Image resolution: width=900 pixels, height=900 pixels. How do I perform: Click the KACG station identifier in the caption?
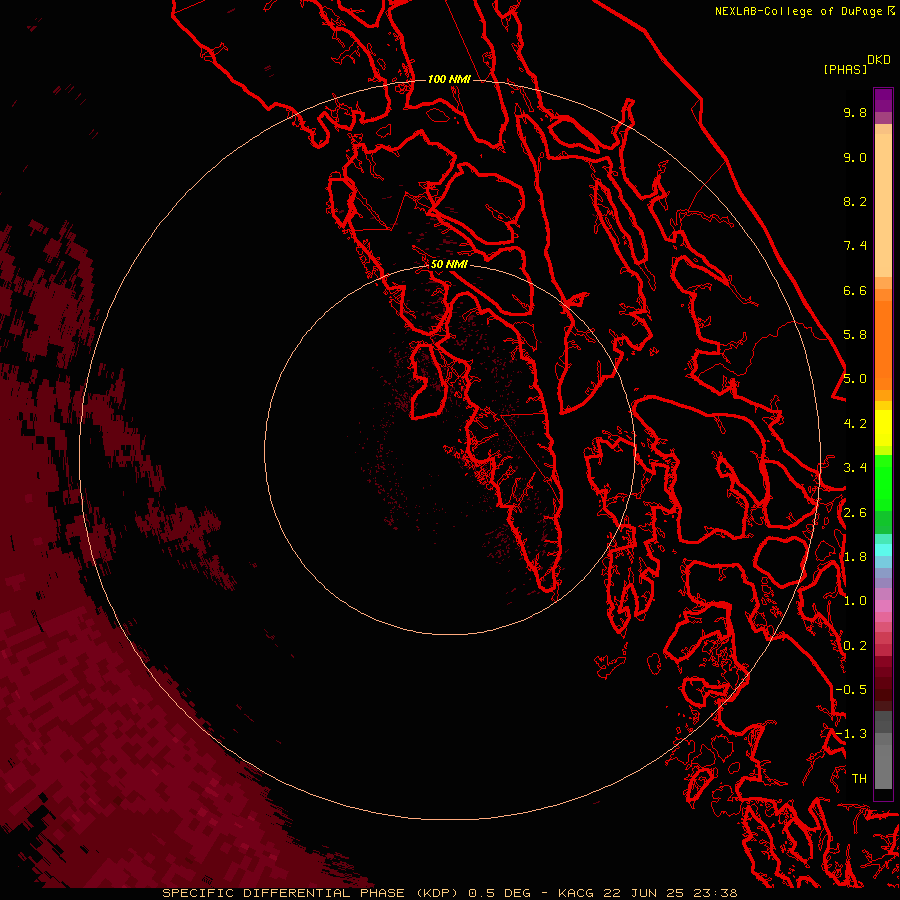[575, 893]
